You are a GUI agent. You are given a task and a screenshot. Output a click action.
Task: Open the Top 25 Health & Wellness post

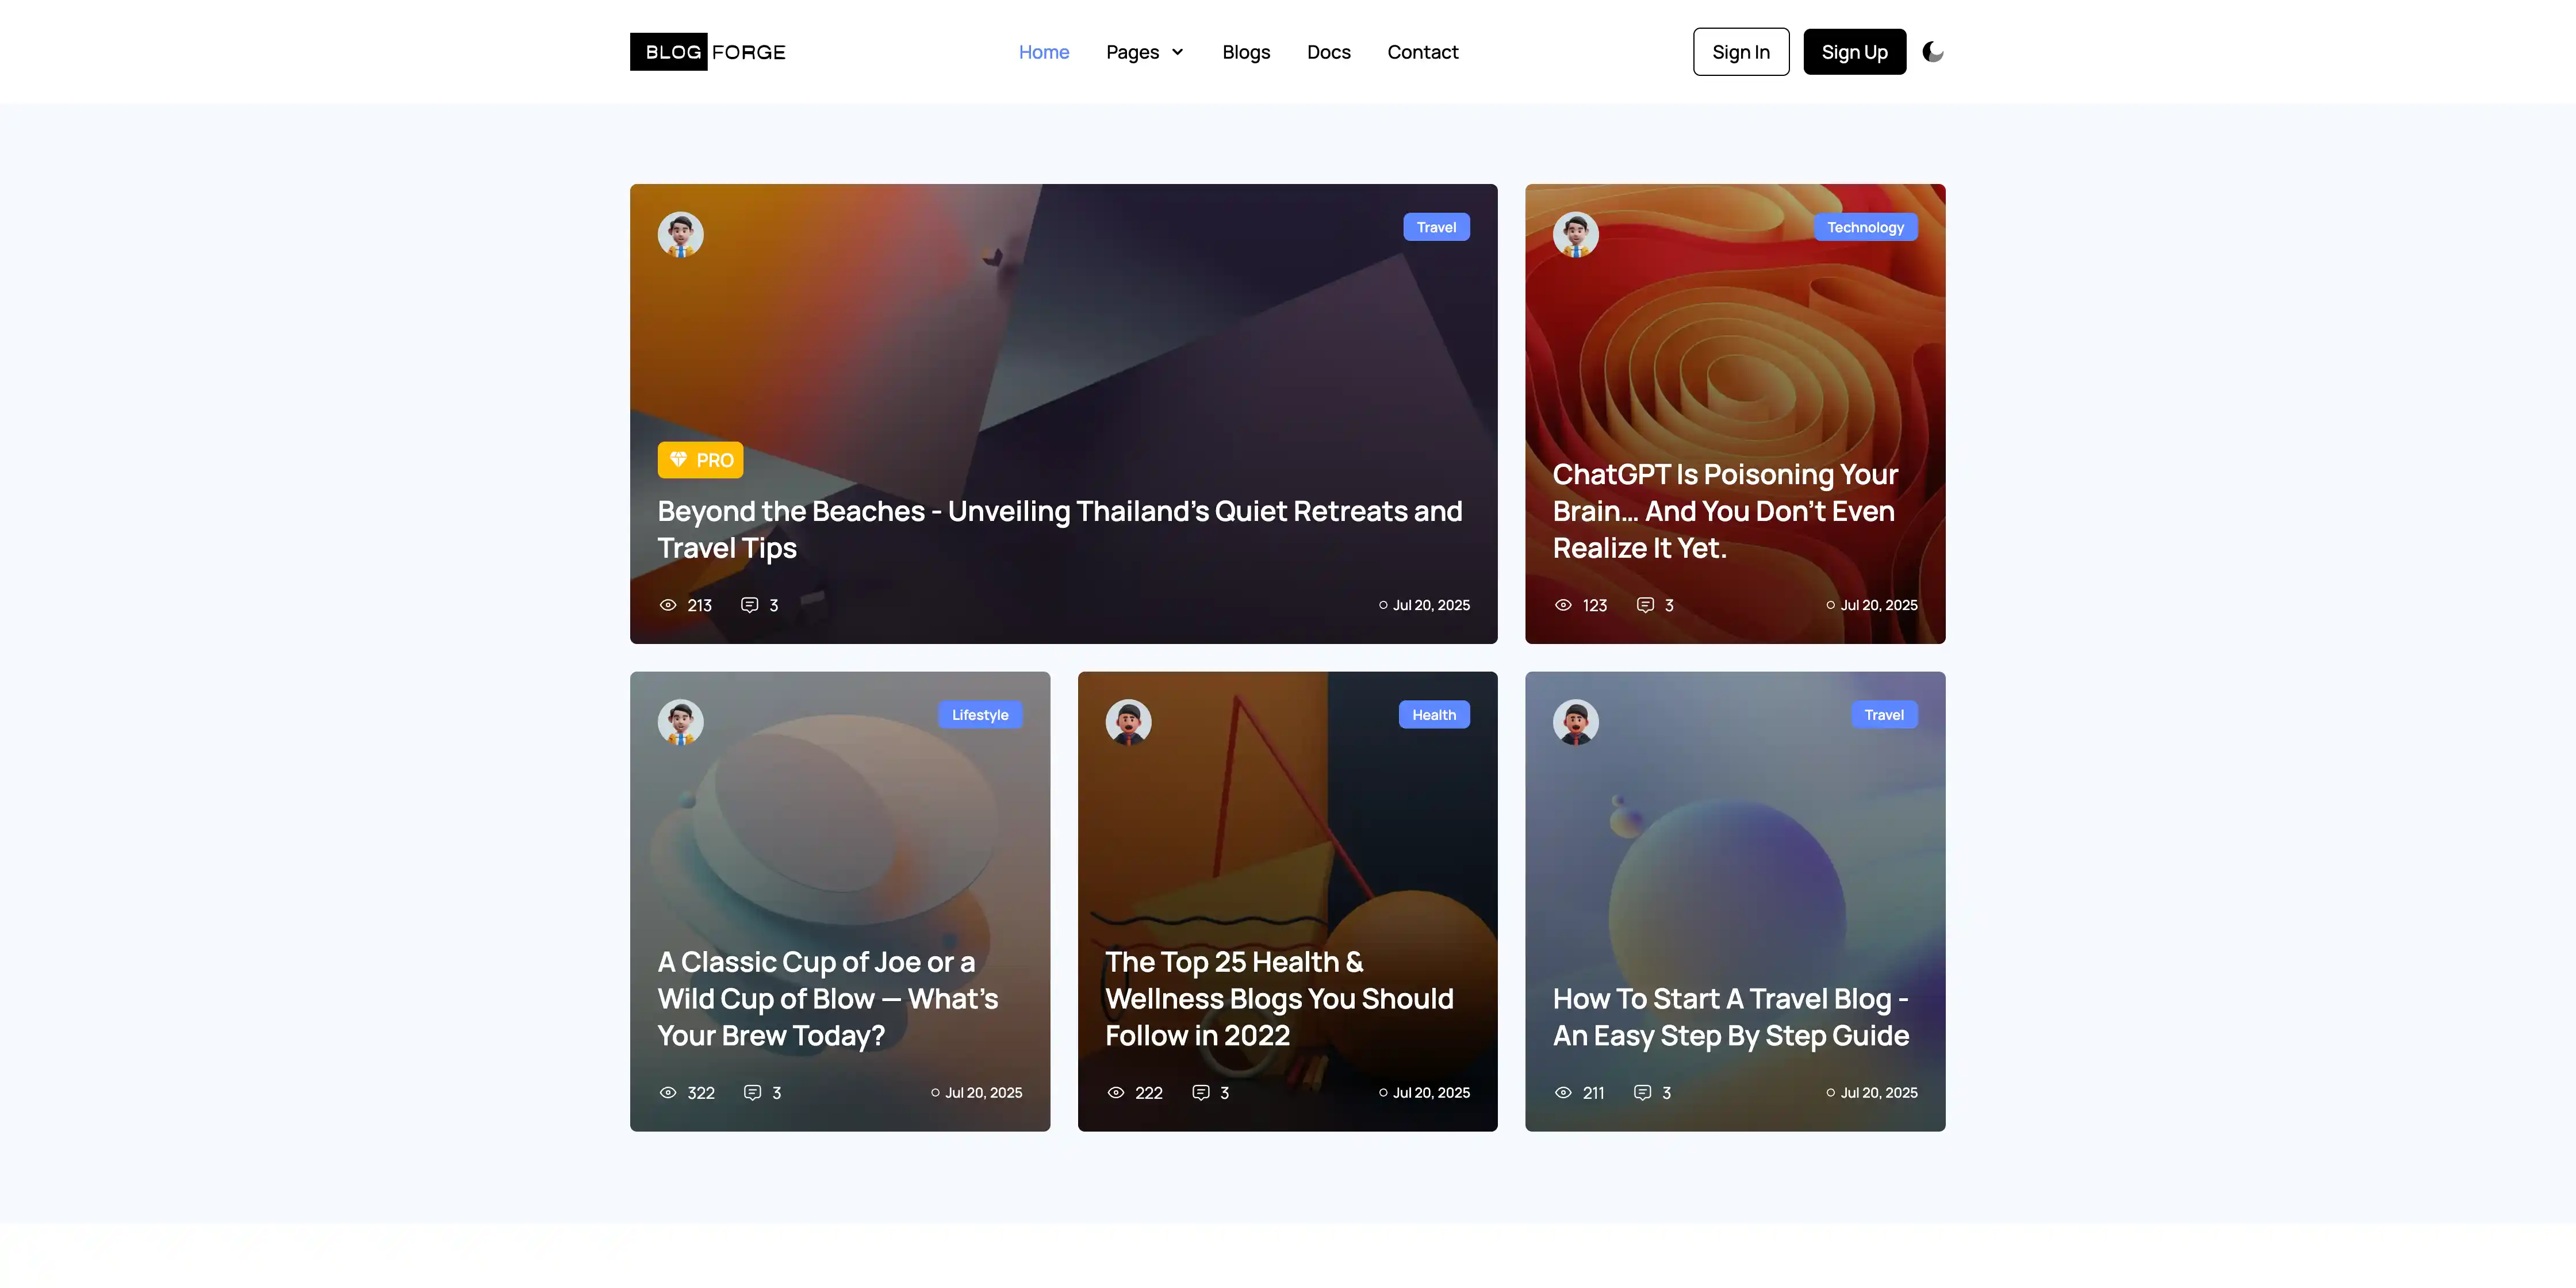point(1279,998)
